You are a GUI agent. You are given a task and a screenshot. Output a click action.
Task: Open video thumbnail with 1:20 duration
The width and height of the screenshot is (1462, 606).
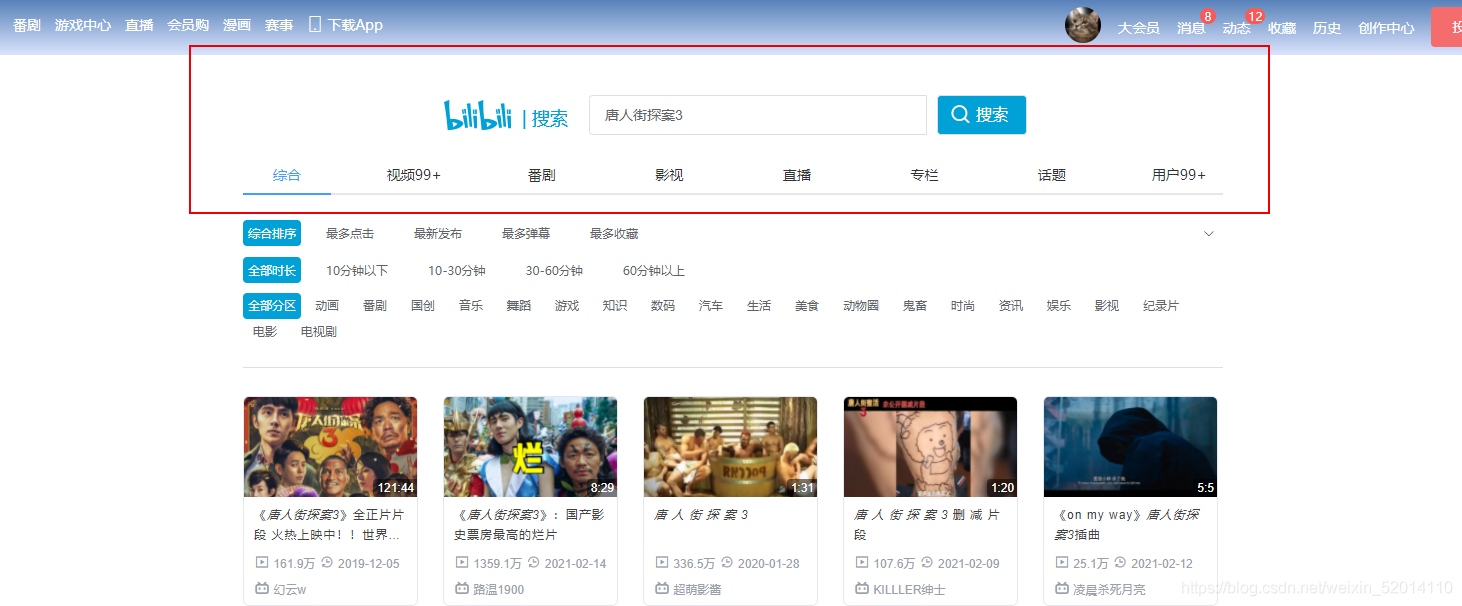930,447
